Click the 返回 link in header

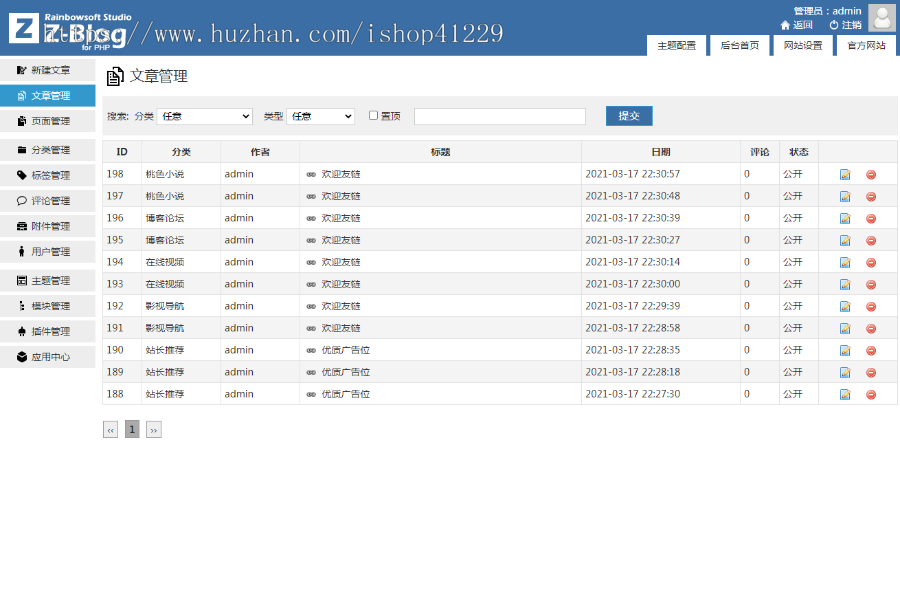797,25
